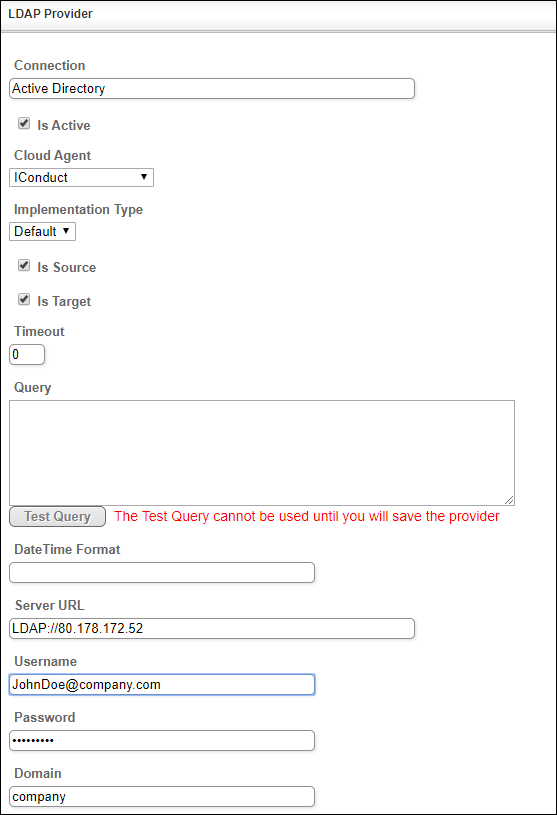Select the Domain text field

tap(162, 796)
